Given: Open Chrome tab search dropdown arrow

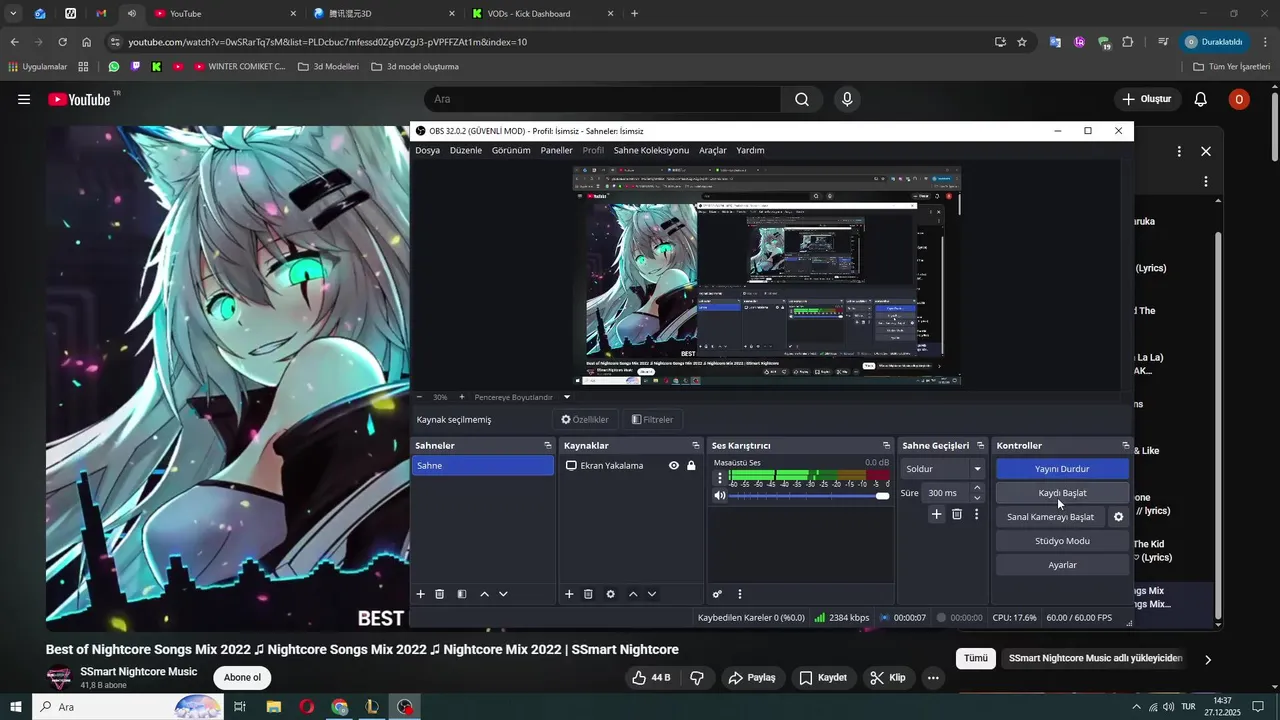Looking at the screenshot, I should 13,14.
